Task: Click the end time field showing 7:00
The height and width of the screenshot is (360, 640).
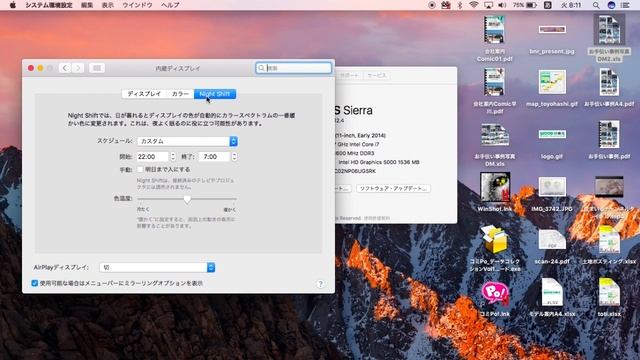Action: click(214, 157)
